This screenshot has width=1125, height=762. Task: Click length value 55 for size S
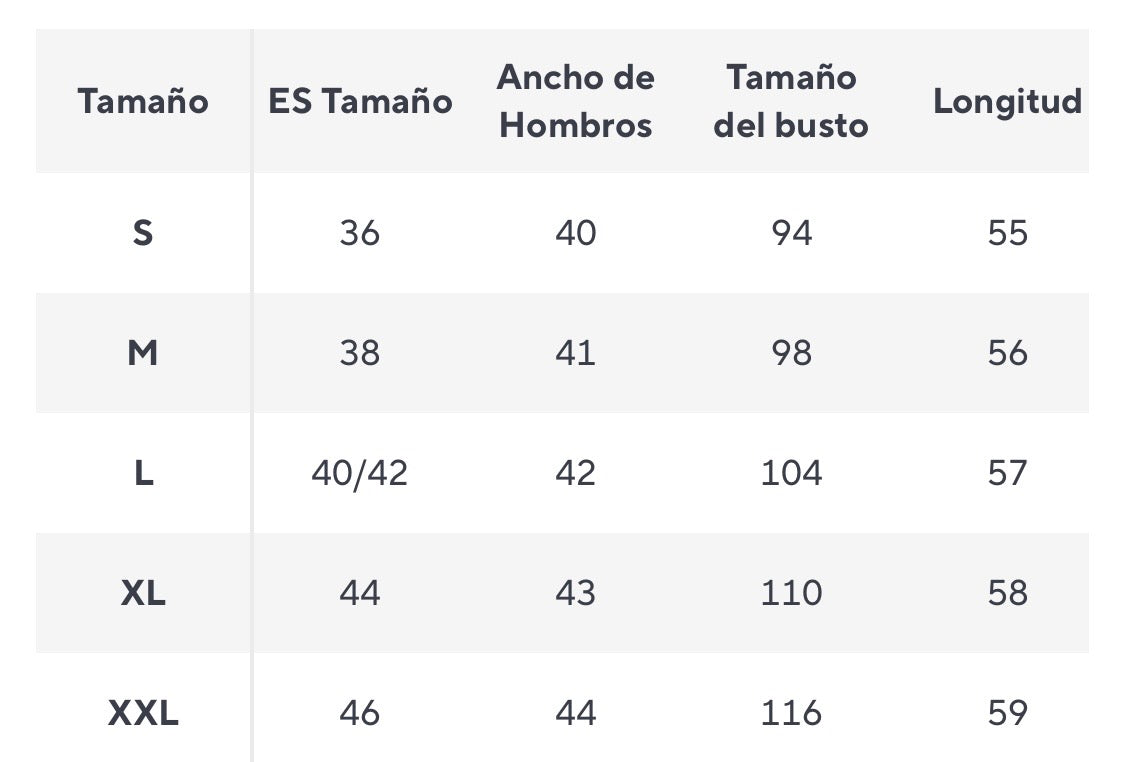point(1007,233)
